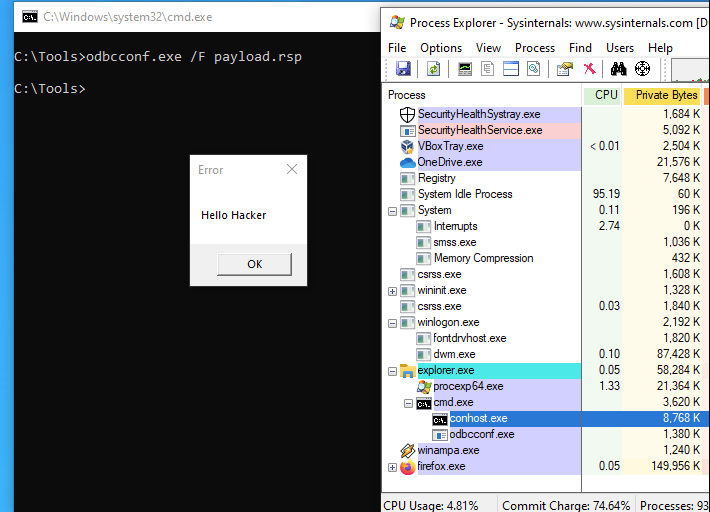Open the View menu
The width and height of the screenshot is (710, 512).
pos(488,48)
